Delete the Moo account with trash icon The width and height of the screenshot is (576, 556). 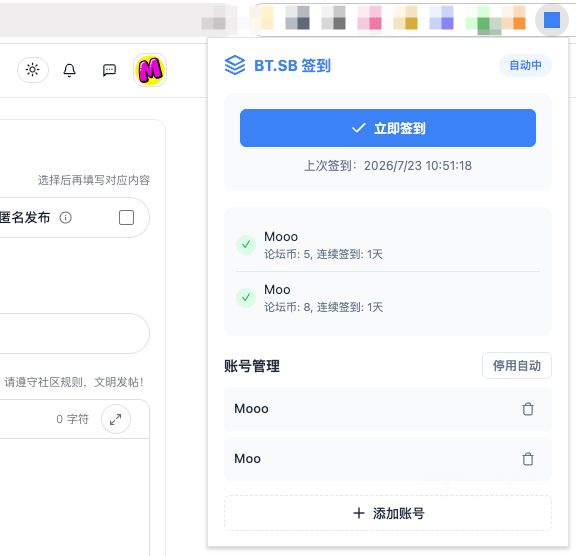[x=528, y=459]
